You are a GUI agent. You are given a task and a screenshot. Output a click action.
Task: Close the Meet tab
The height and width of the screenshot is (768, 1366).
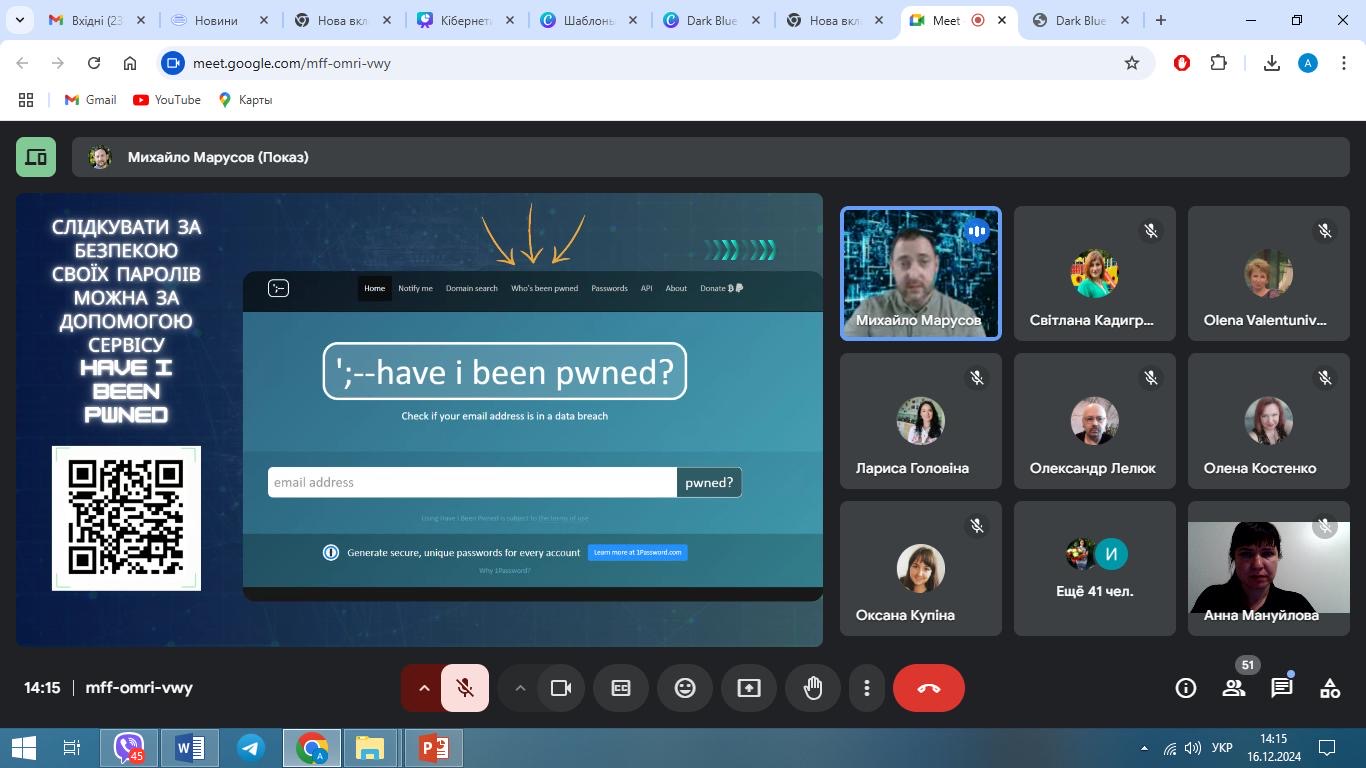1002,20
